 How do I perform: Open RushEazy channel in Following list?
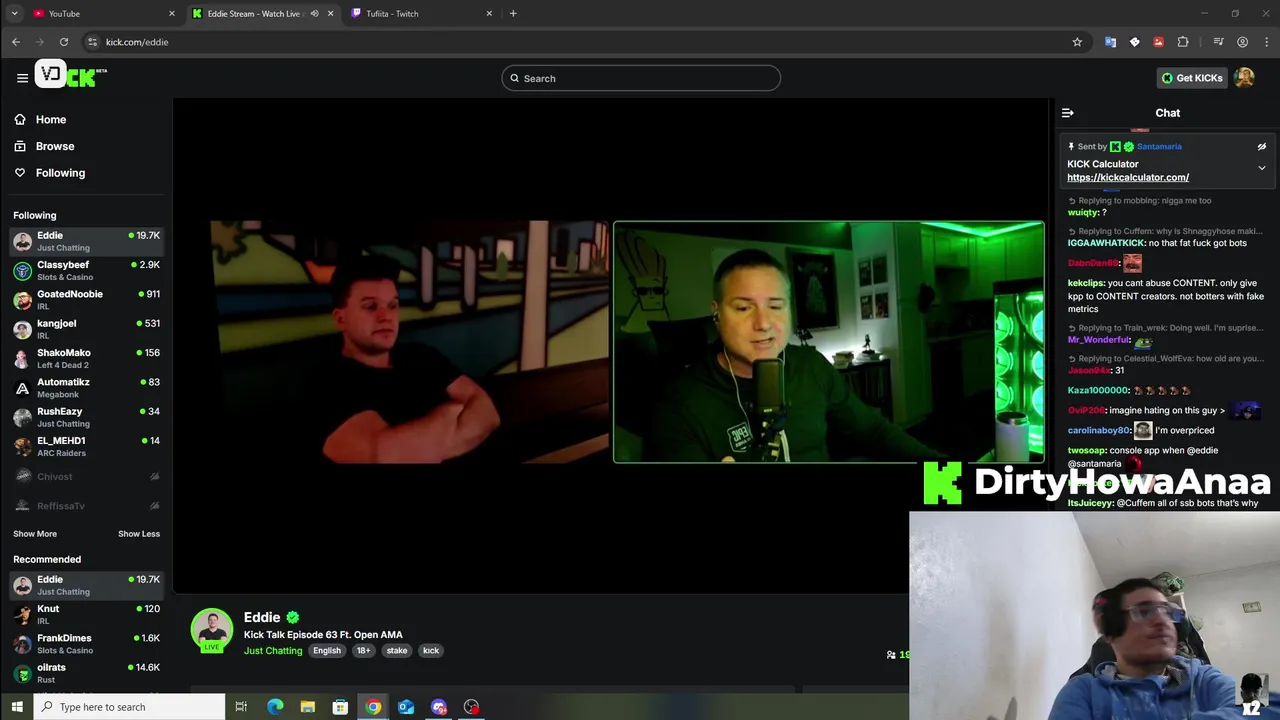click(x=87, y=417)
